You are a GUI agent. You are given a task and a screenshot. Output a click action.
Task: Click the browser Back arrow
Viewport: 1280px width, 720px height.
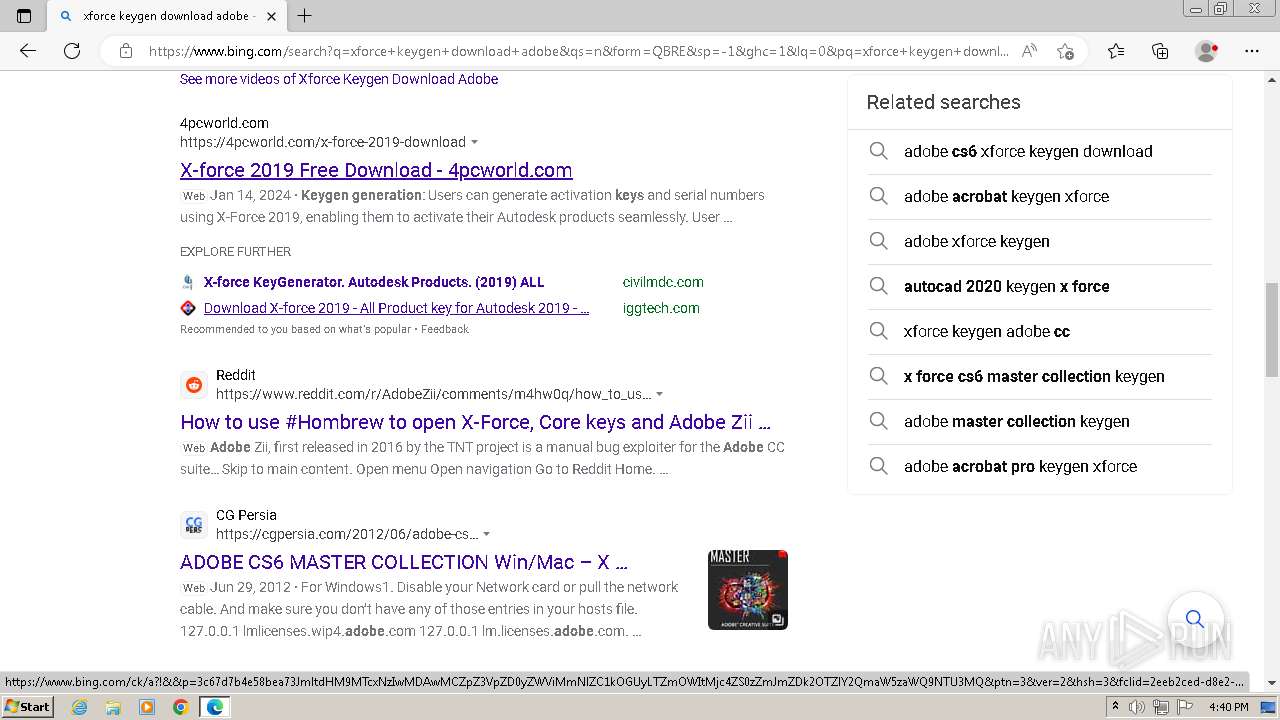28,51
